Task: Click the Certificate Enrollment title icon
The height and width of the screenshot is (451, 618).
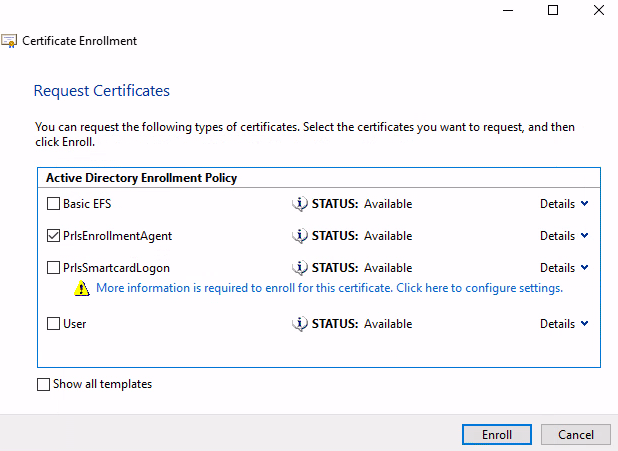Action: point(10,42)
